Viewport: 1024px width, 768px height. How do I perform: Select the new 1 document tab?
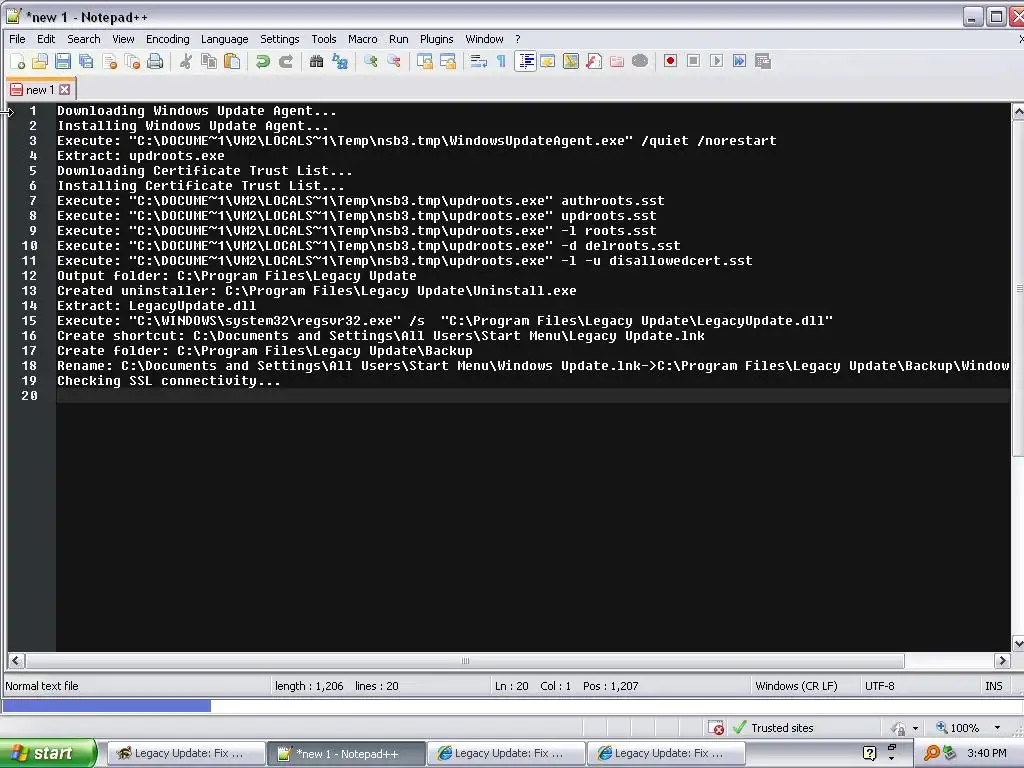coord(40,89)
